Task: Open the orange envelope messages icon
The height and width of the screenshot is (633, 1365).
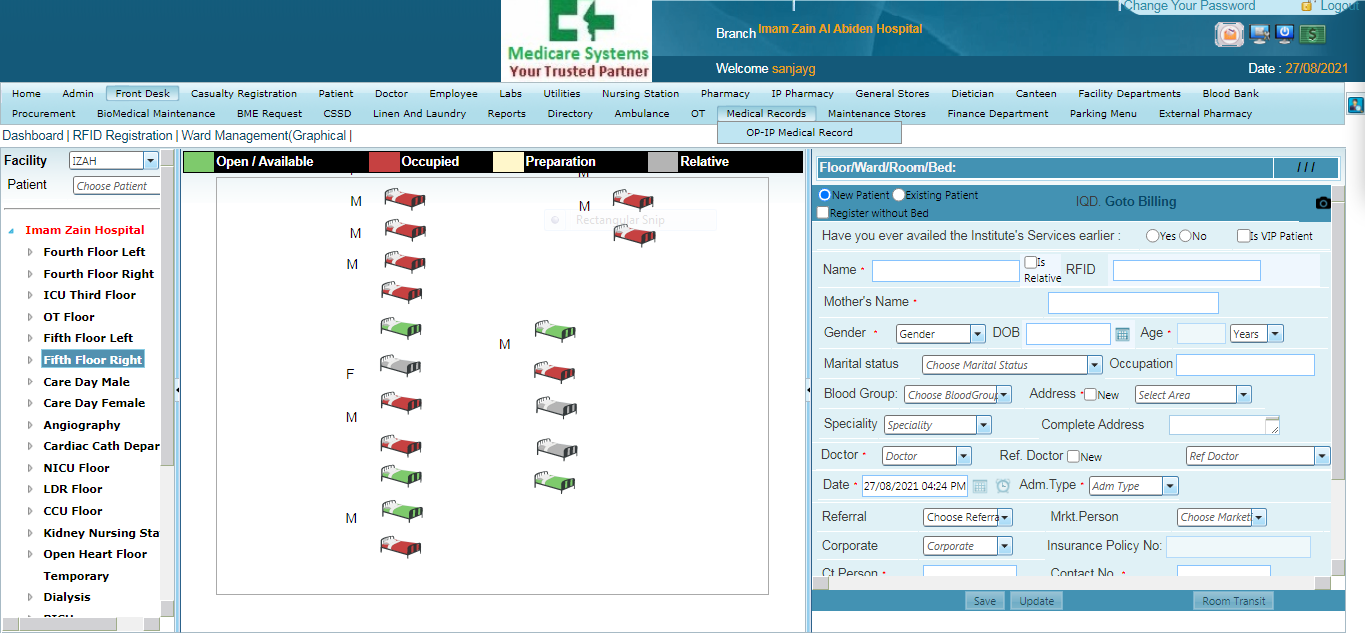Action: 1229,34
